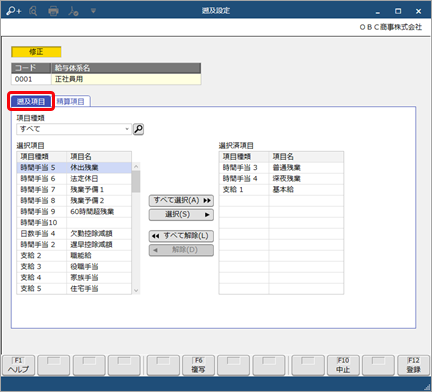Click the F10 中止 function key button

343,365
